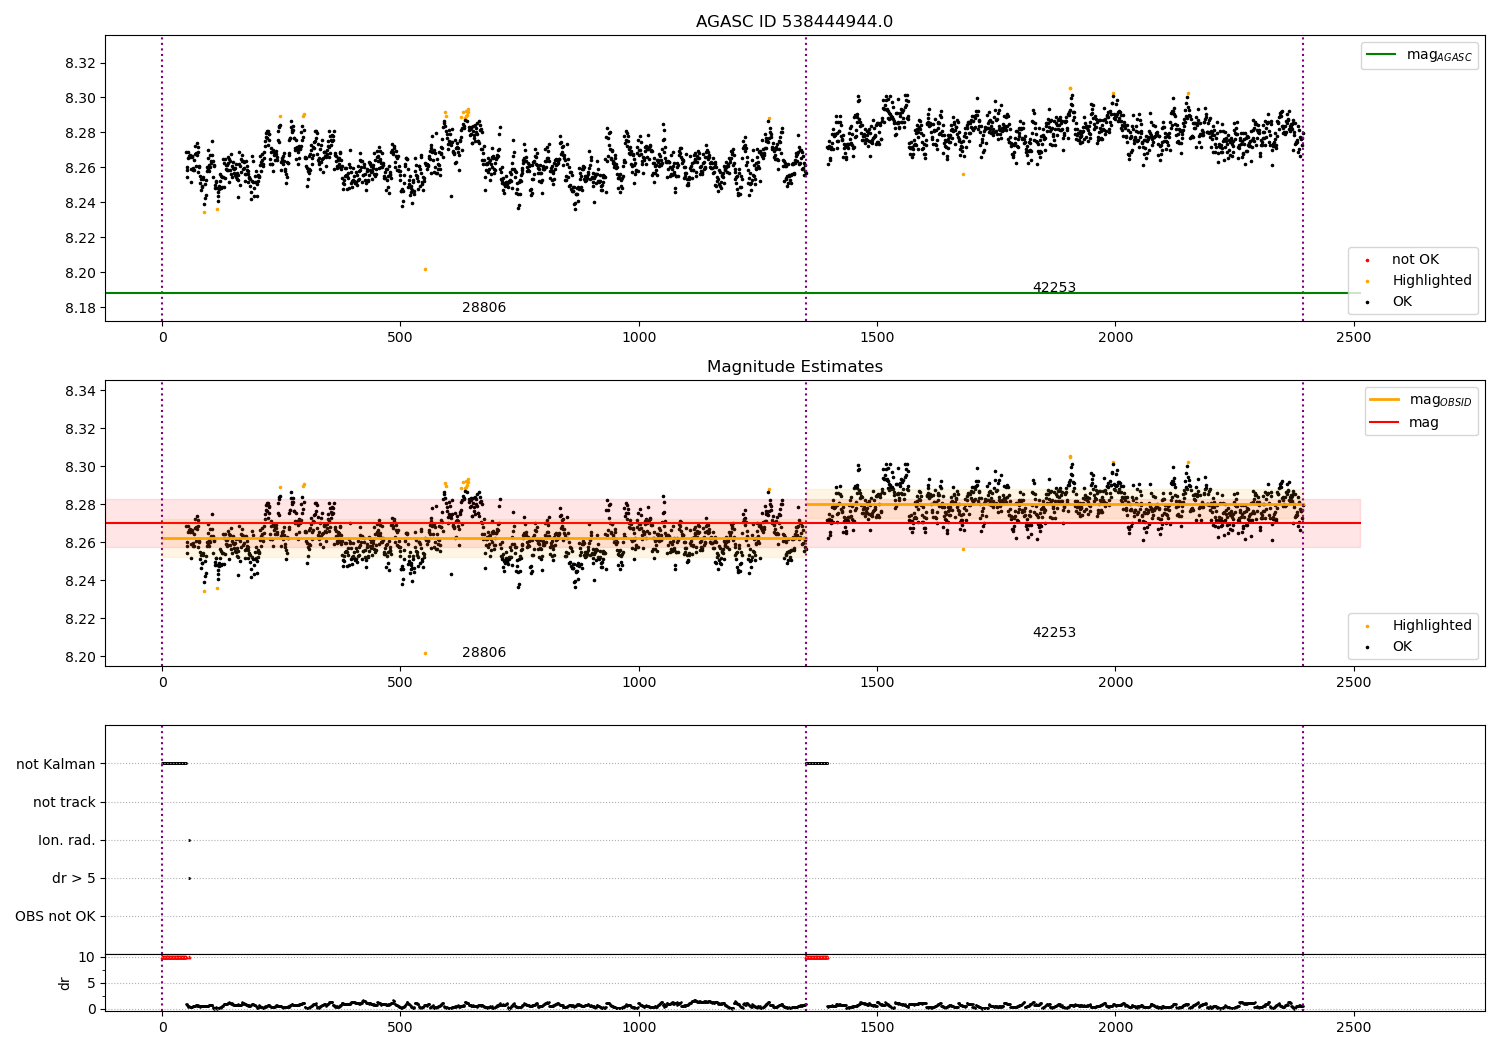Click the 42253 label in Magnitude Estimates plot

pyautogui.click(x=1054, y=633)
